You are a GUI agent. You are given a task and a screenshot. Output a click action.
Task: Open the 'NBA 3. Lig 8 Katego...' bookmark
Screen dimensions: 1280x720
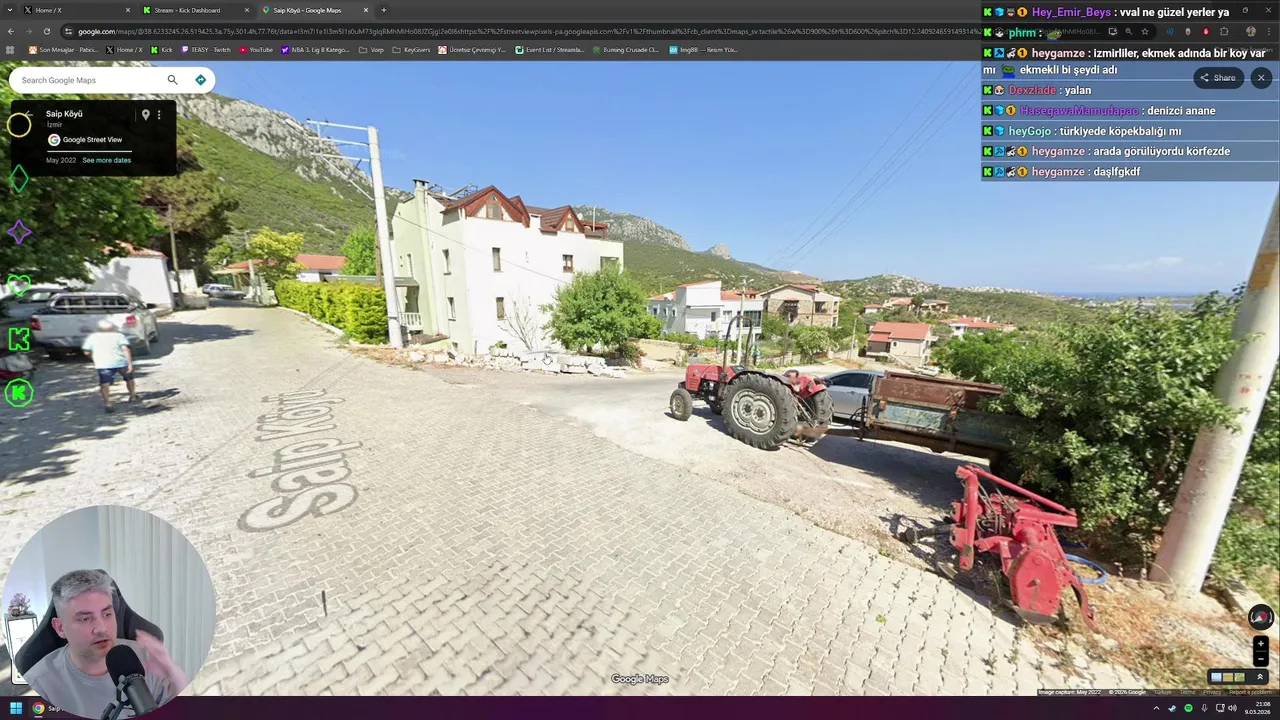coord(316,49)
